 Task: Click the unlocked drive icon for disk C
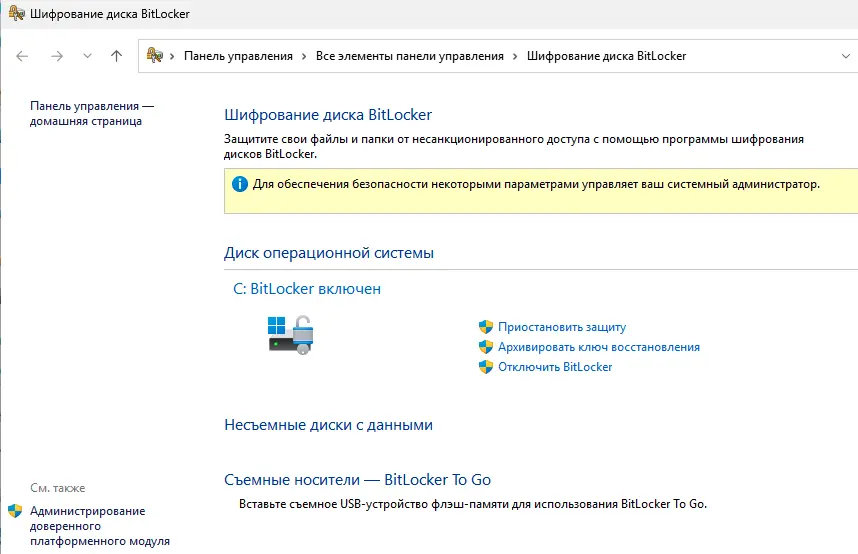tap(291, 333)
